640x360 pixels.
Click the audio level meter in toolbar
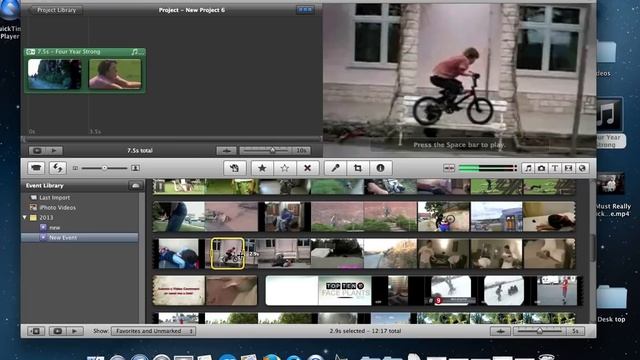(x=488, y=168)
